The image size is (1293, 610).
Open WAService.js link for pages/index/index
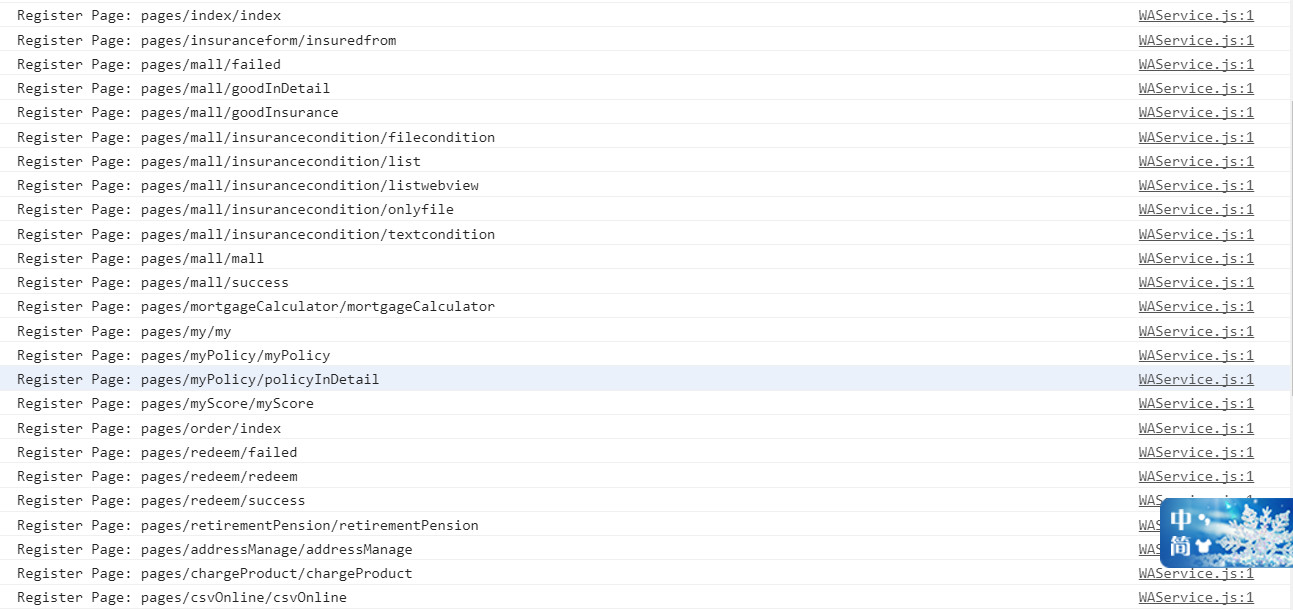point(1195,16)
